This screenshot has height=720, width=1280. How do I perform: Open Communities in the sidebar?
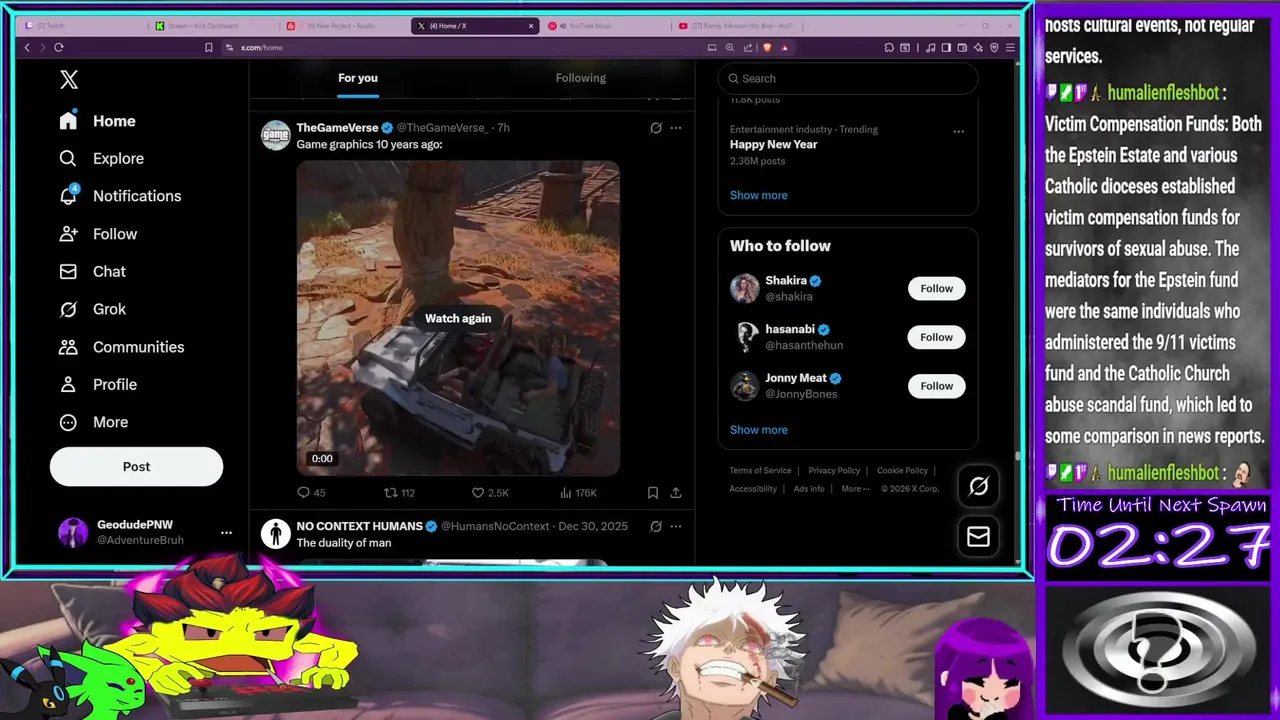click(x=121, y=347)
